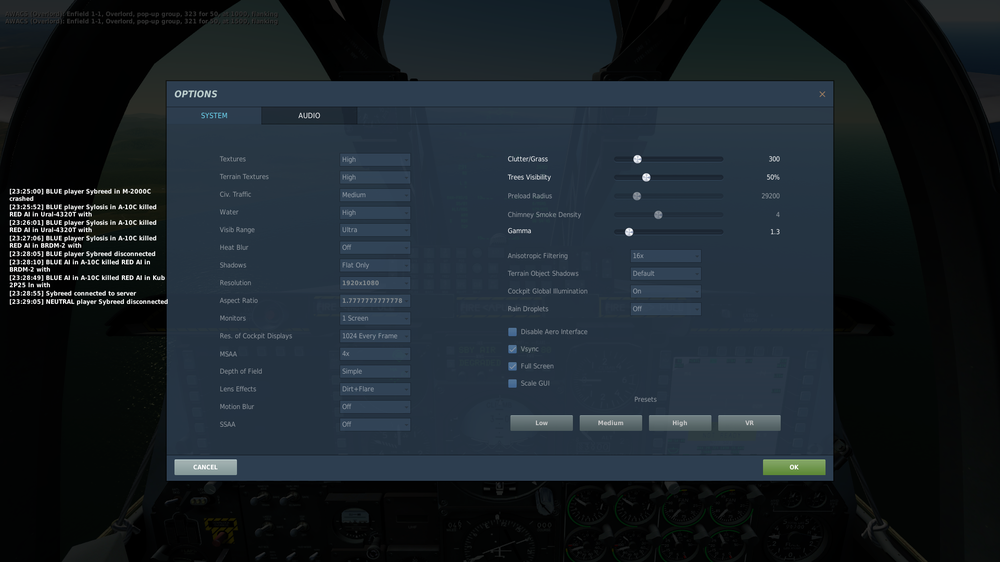The image size is (1000, 562).
Task: Click the Clutter/Grass slider handle
Action: (637, 159)
